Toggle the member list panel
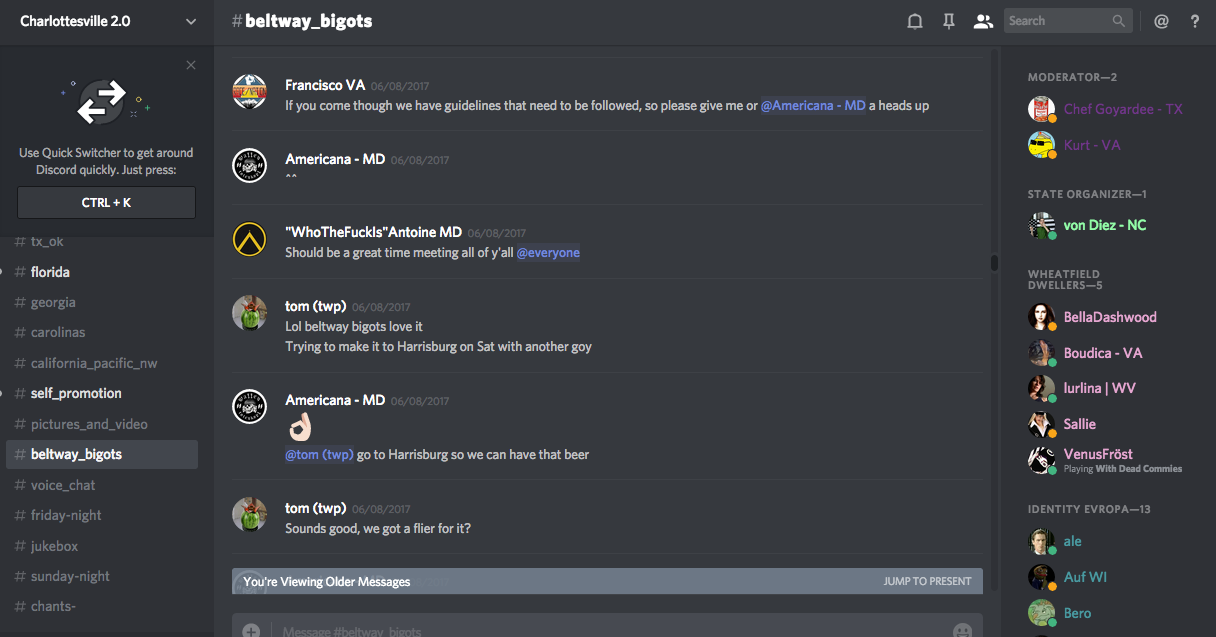 (x=983, y=21)
